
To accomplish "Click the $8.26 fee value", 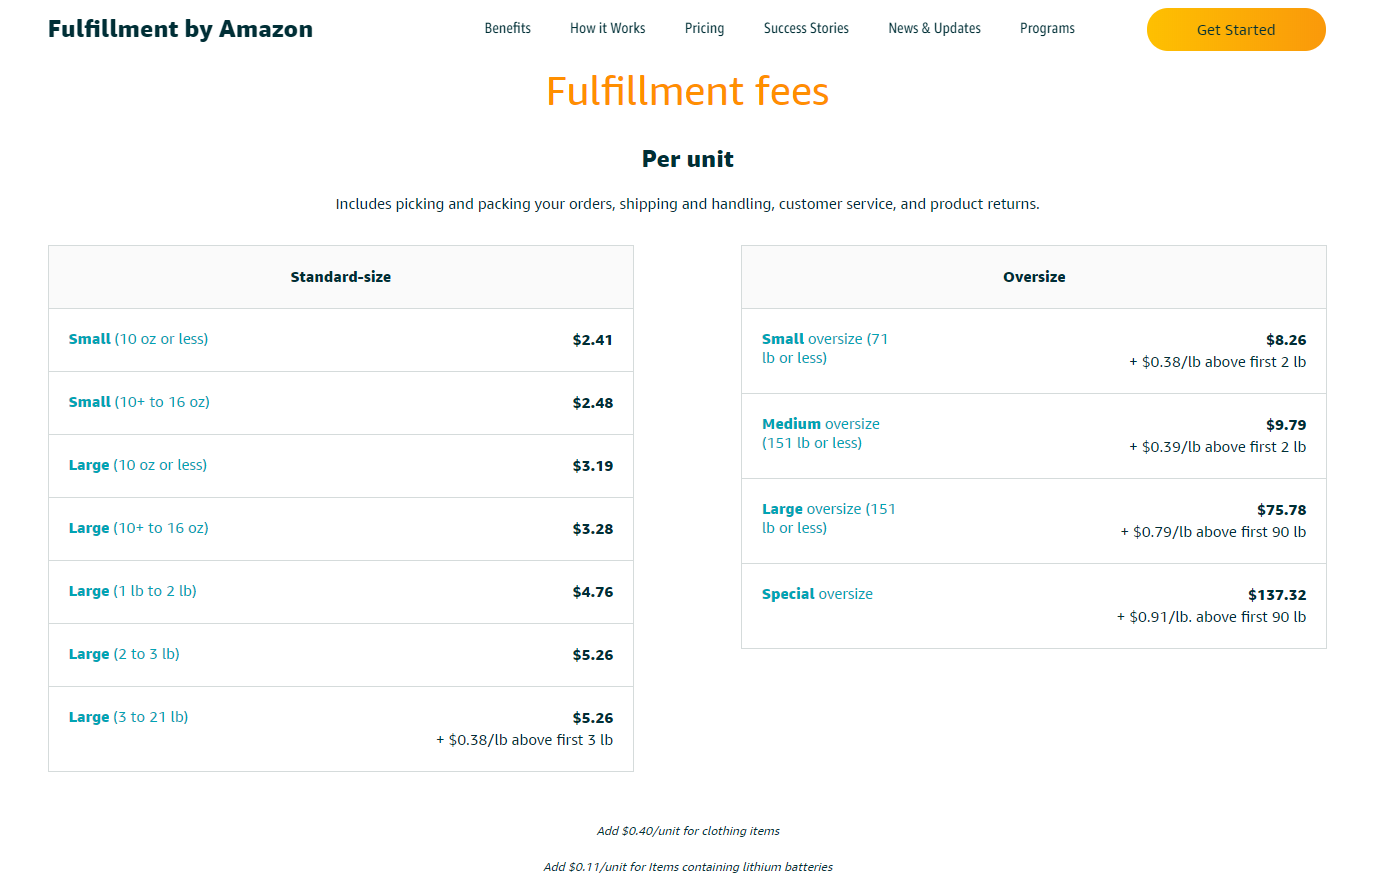I will point(1286,340).
